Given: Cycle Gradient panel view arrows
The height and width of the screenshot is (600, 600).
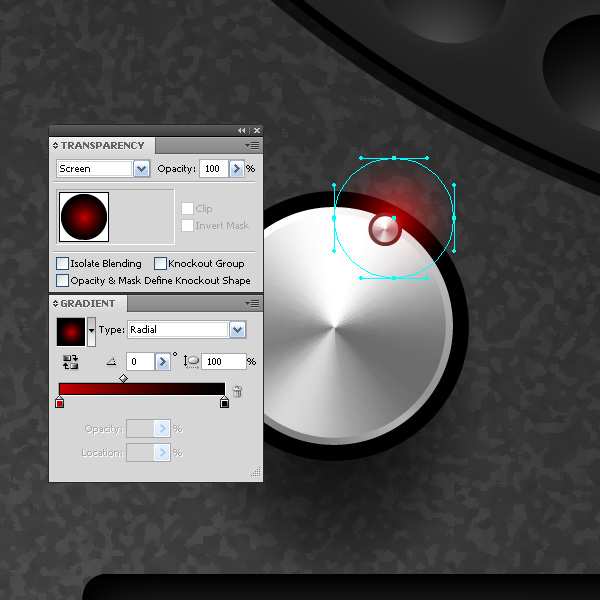Looking at the screenshot, I should pyautogui.click(x=55, y=303).
